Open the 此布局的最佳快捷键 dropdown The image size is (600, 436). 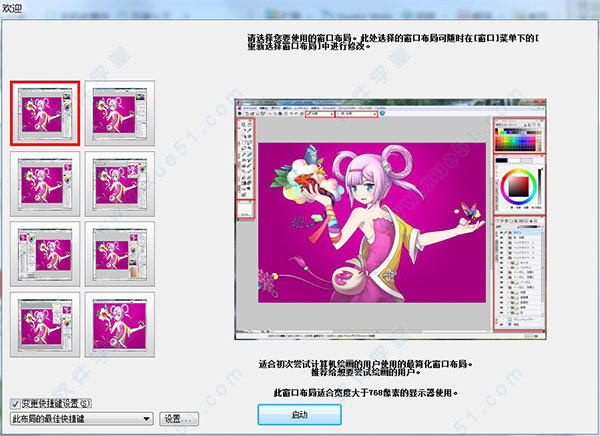tap(80, 418)
